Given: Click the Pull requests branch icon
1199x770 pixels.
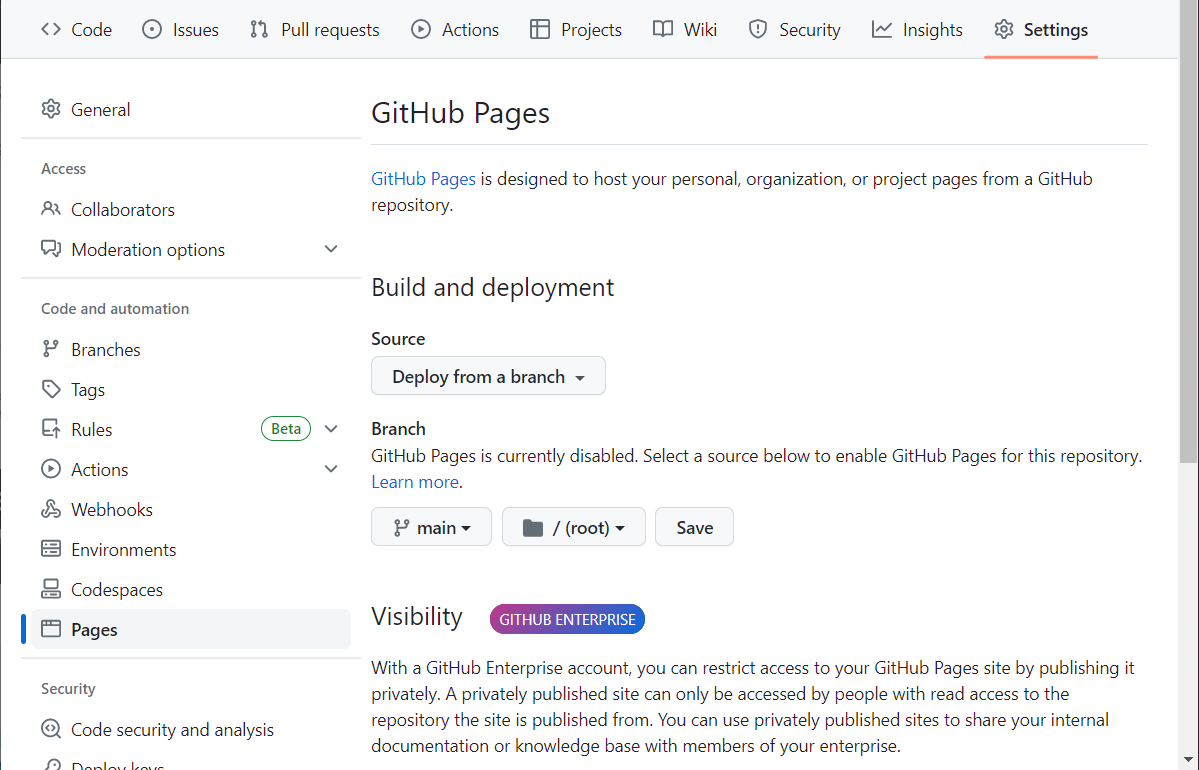Looking at the screenshot, I should pyautogui.click(x=259, y=29).
